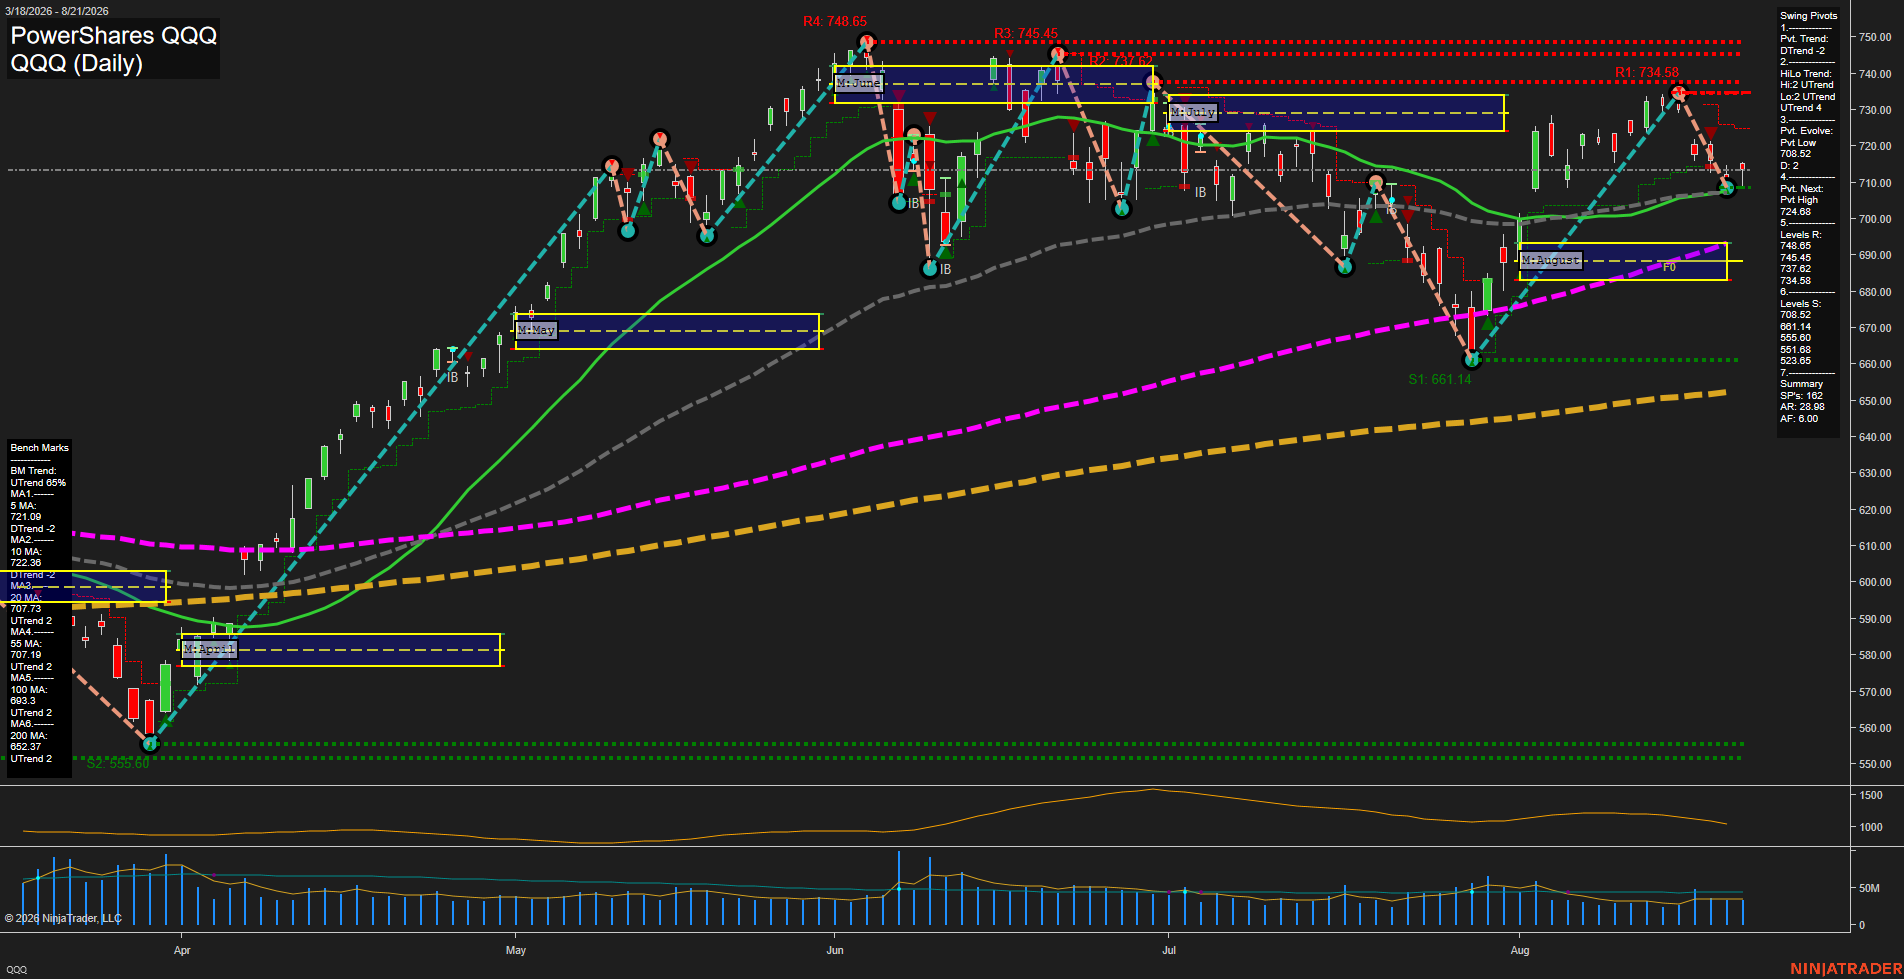The height and width of the screenshot is (979, 1904).
Task: Click the 650.00 price axis label
Action: tap(1875, 401)
